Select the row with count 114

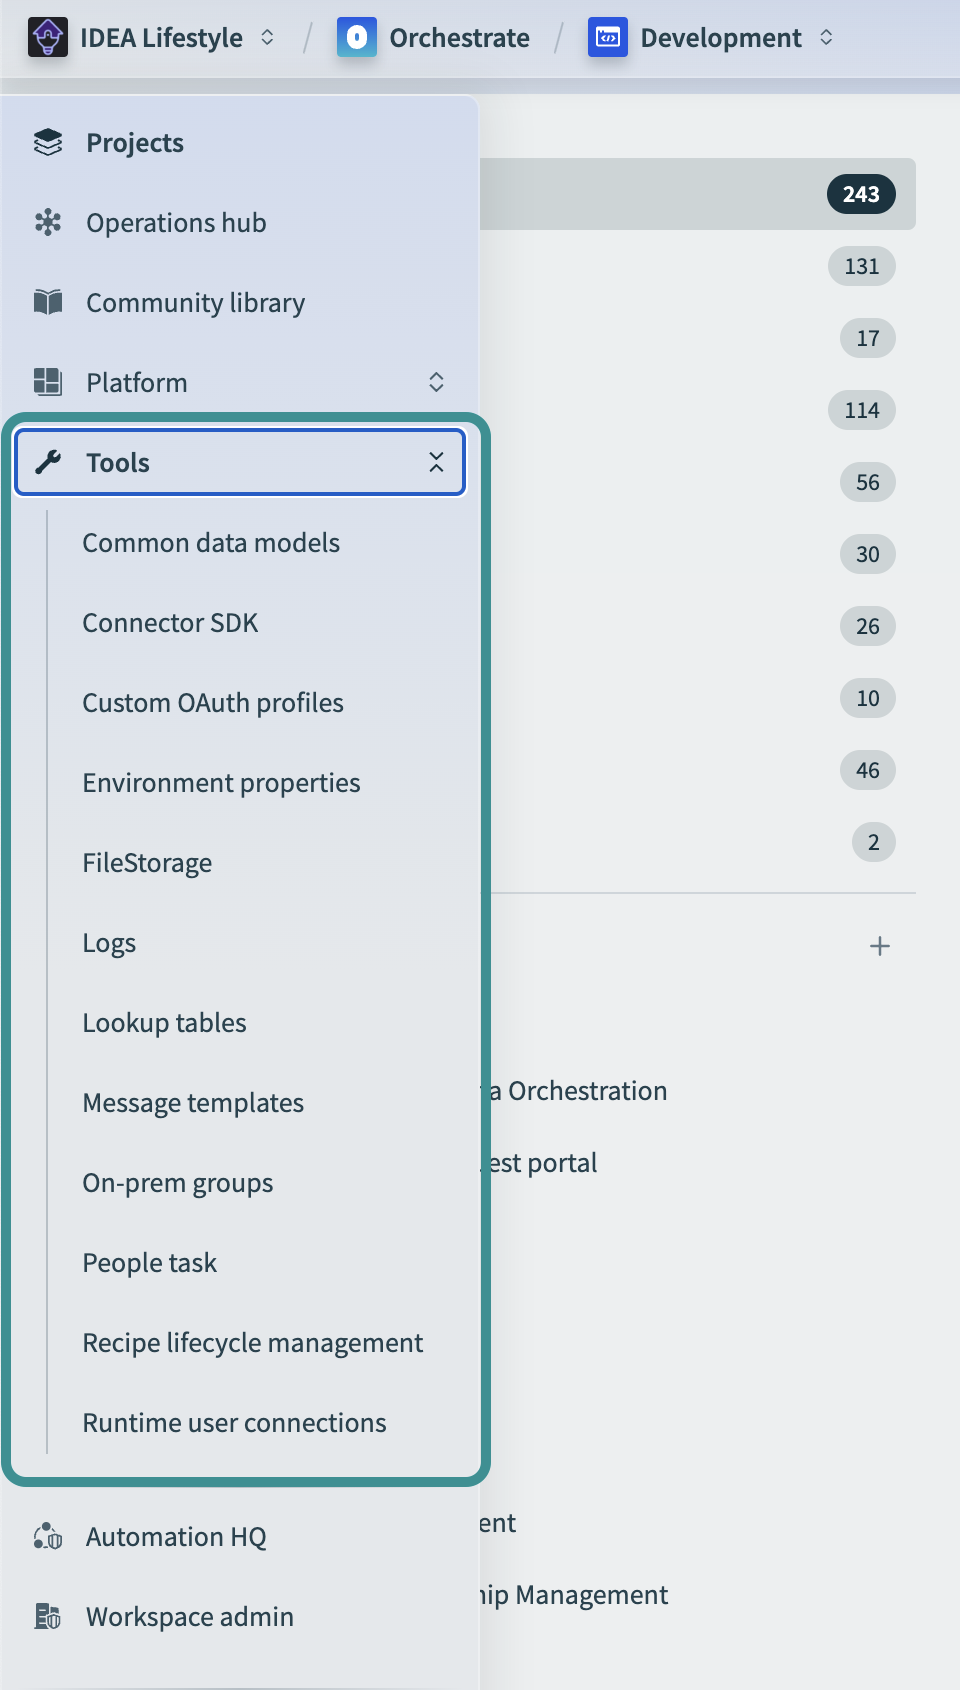(698, 410)
